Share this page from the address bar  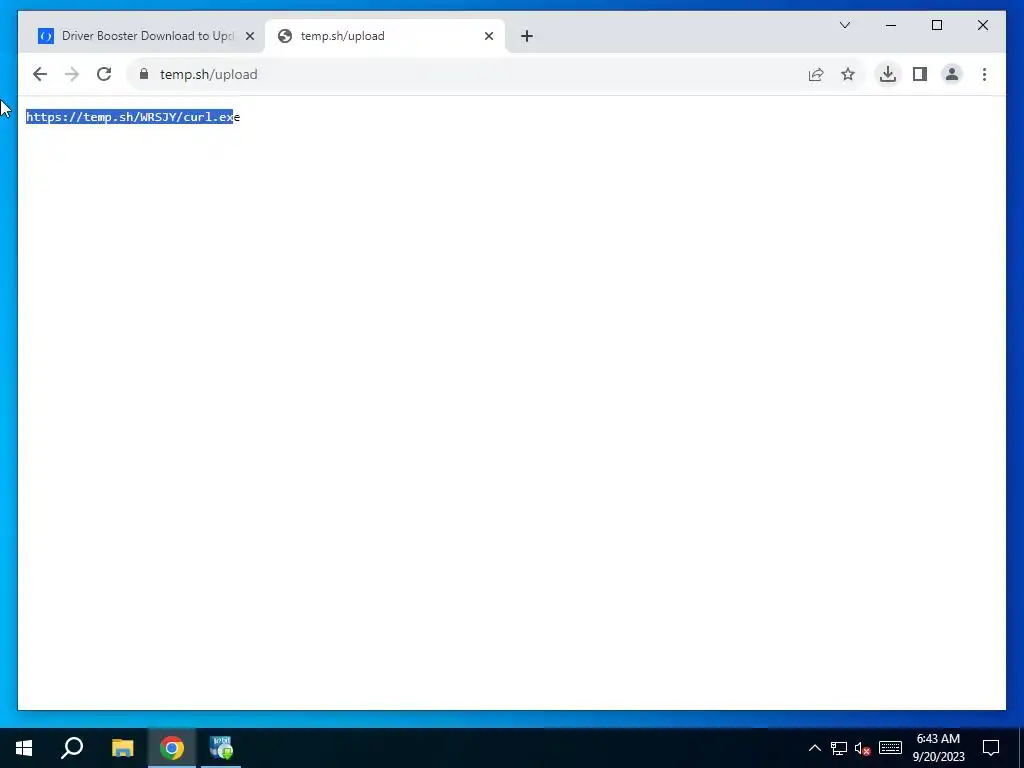point(816,74)
